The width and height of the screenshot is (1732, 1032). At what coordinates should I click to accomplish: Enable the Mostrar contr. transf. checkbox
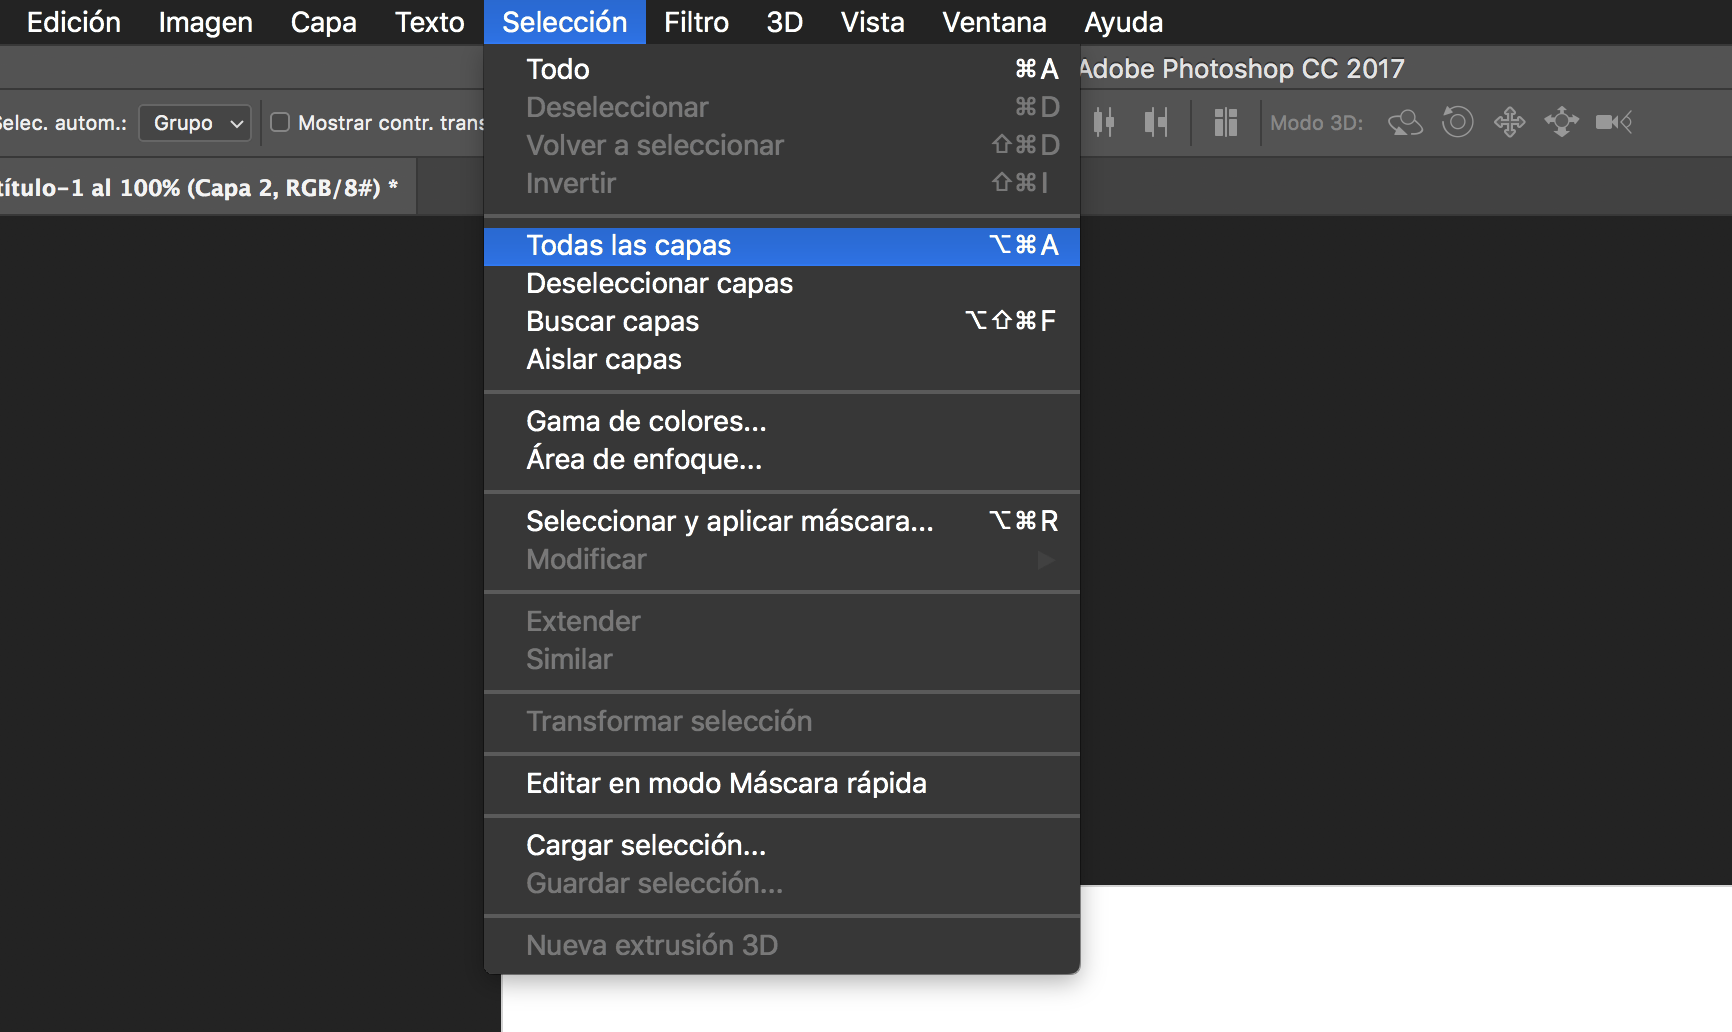click(x=280, y=122)
